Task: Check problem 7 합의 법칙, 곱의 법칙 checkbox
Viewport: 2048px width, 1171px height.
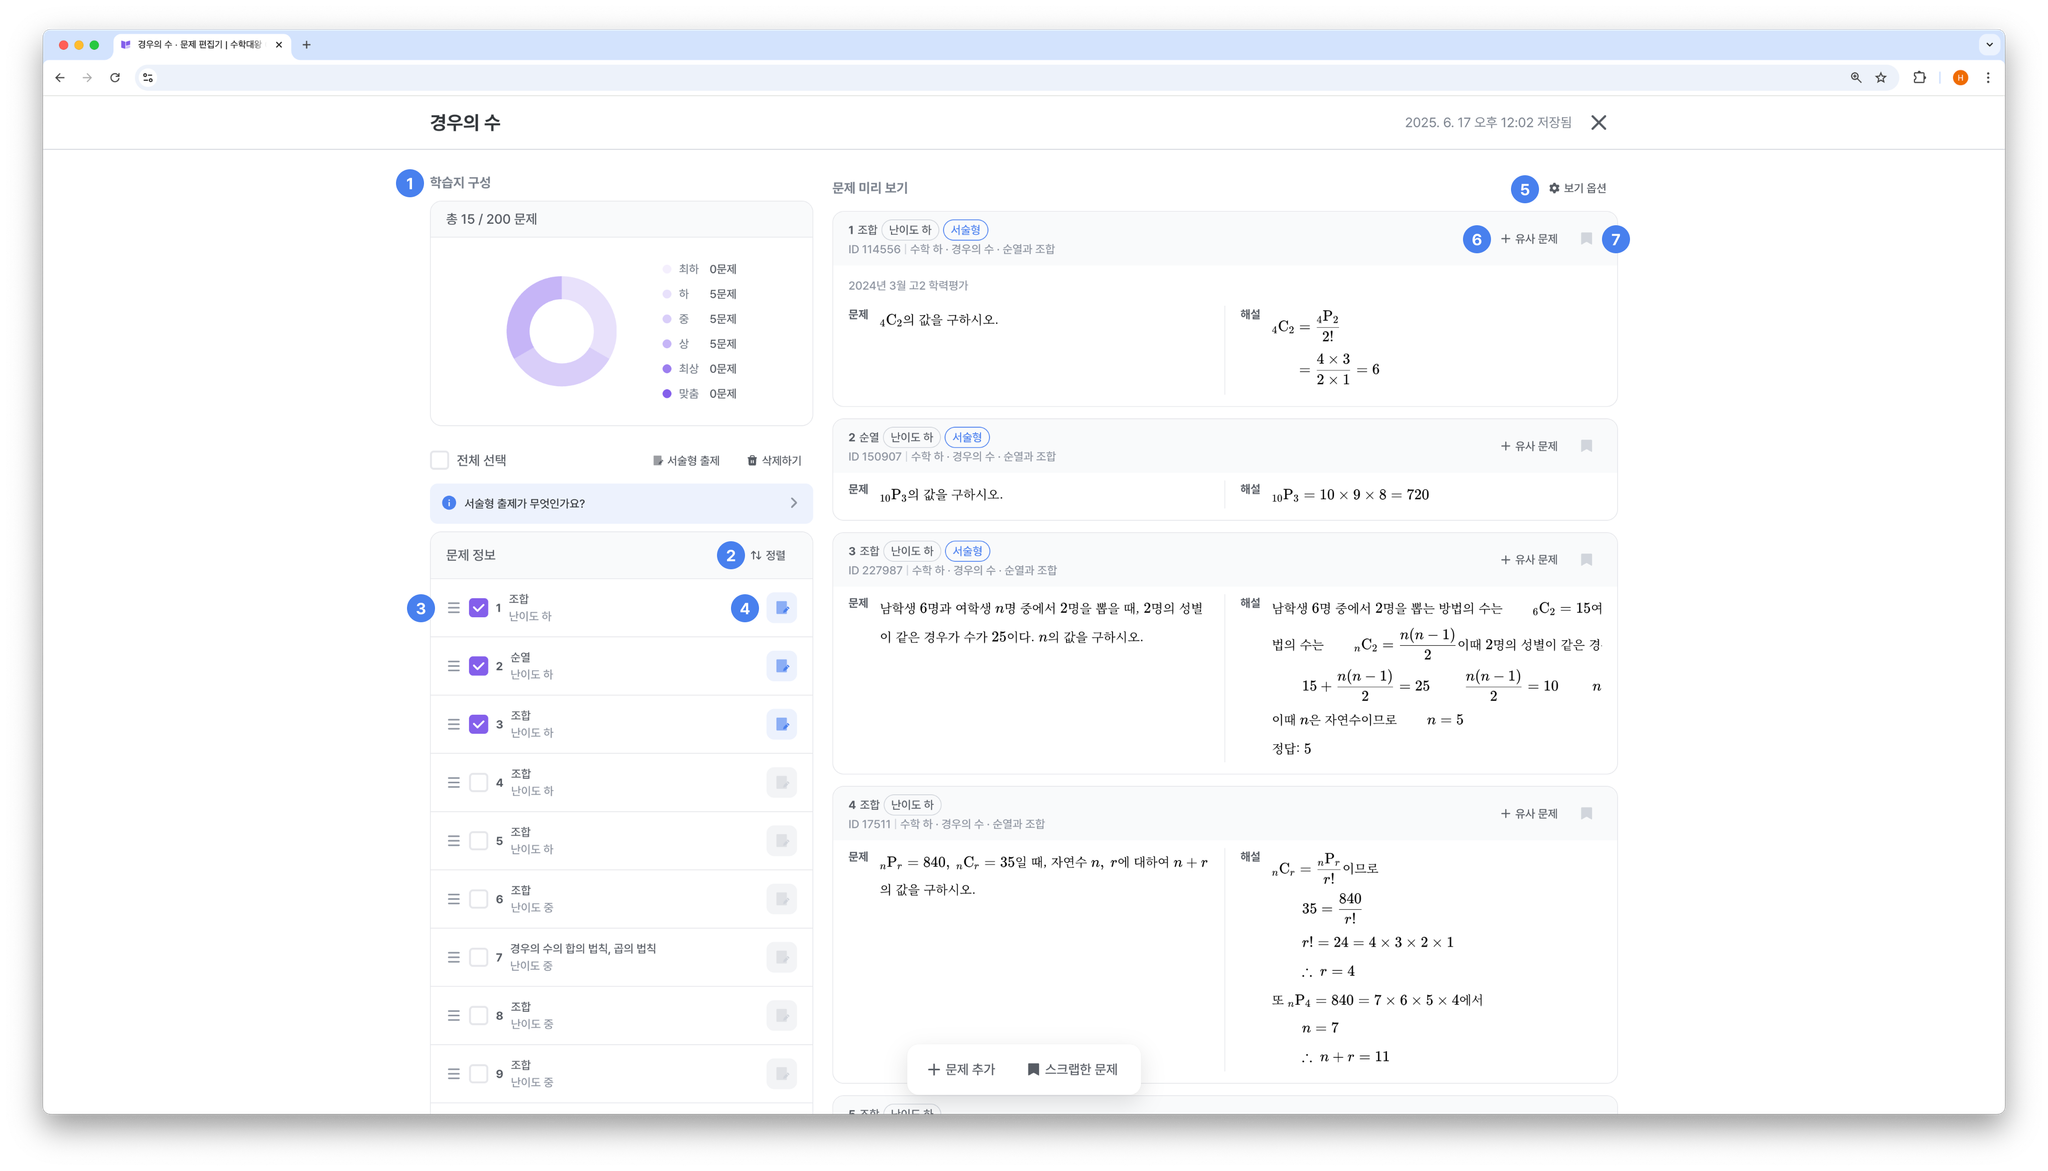Action: (479, 957)
